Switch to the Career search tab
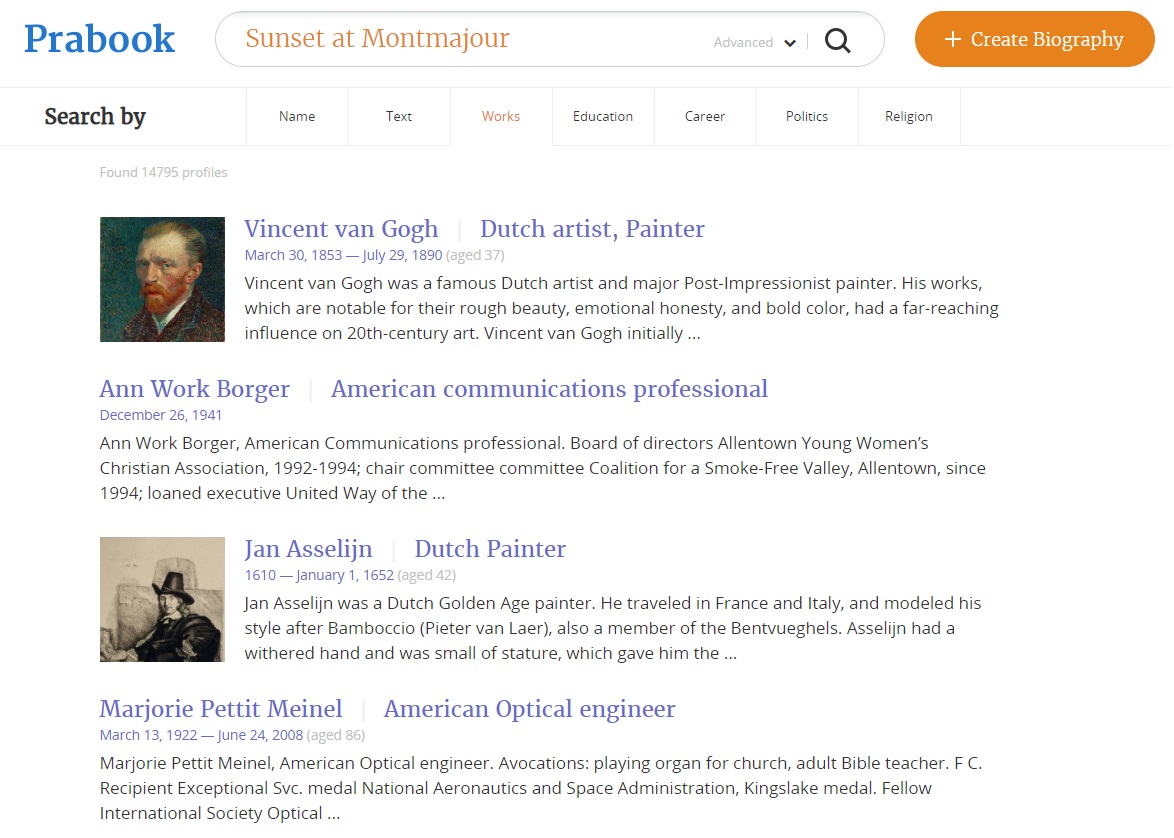Image resolution: width=1174 pixels, height=838 pixels. (705, 116)
